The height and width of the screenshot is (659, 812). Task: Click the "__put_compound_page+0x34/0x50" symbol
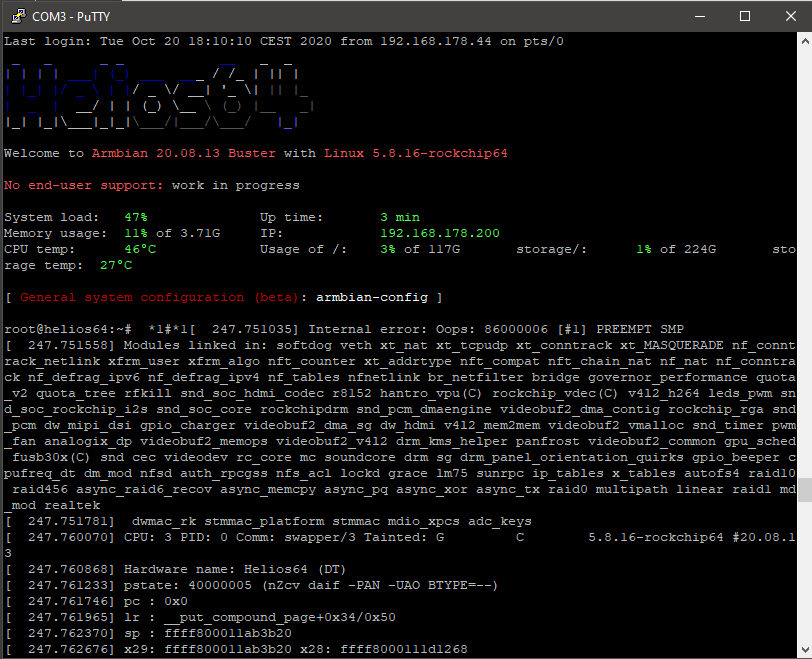(280, 618)
